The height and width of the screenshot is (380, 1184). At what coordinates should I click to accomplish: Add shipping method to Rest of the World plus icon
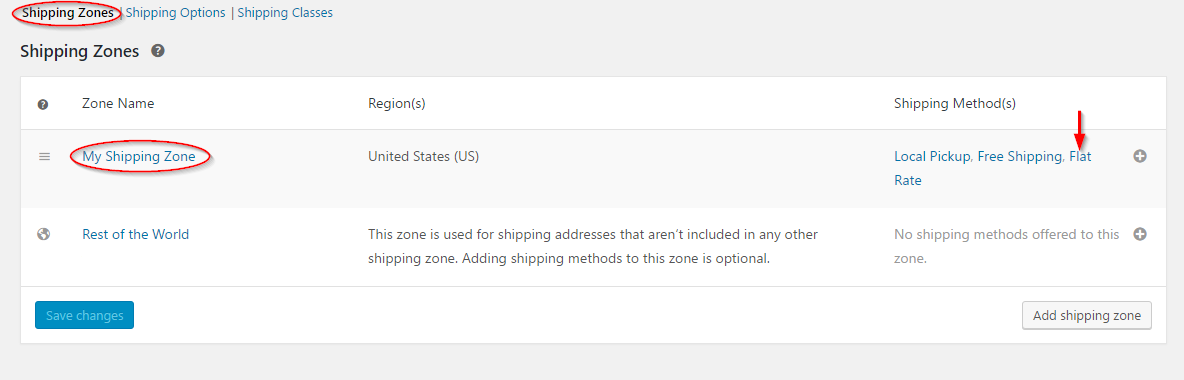(1140, 234)
